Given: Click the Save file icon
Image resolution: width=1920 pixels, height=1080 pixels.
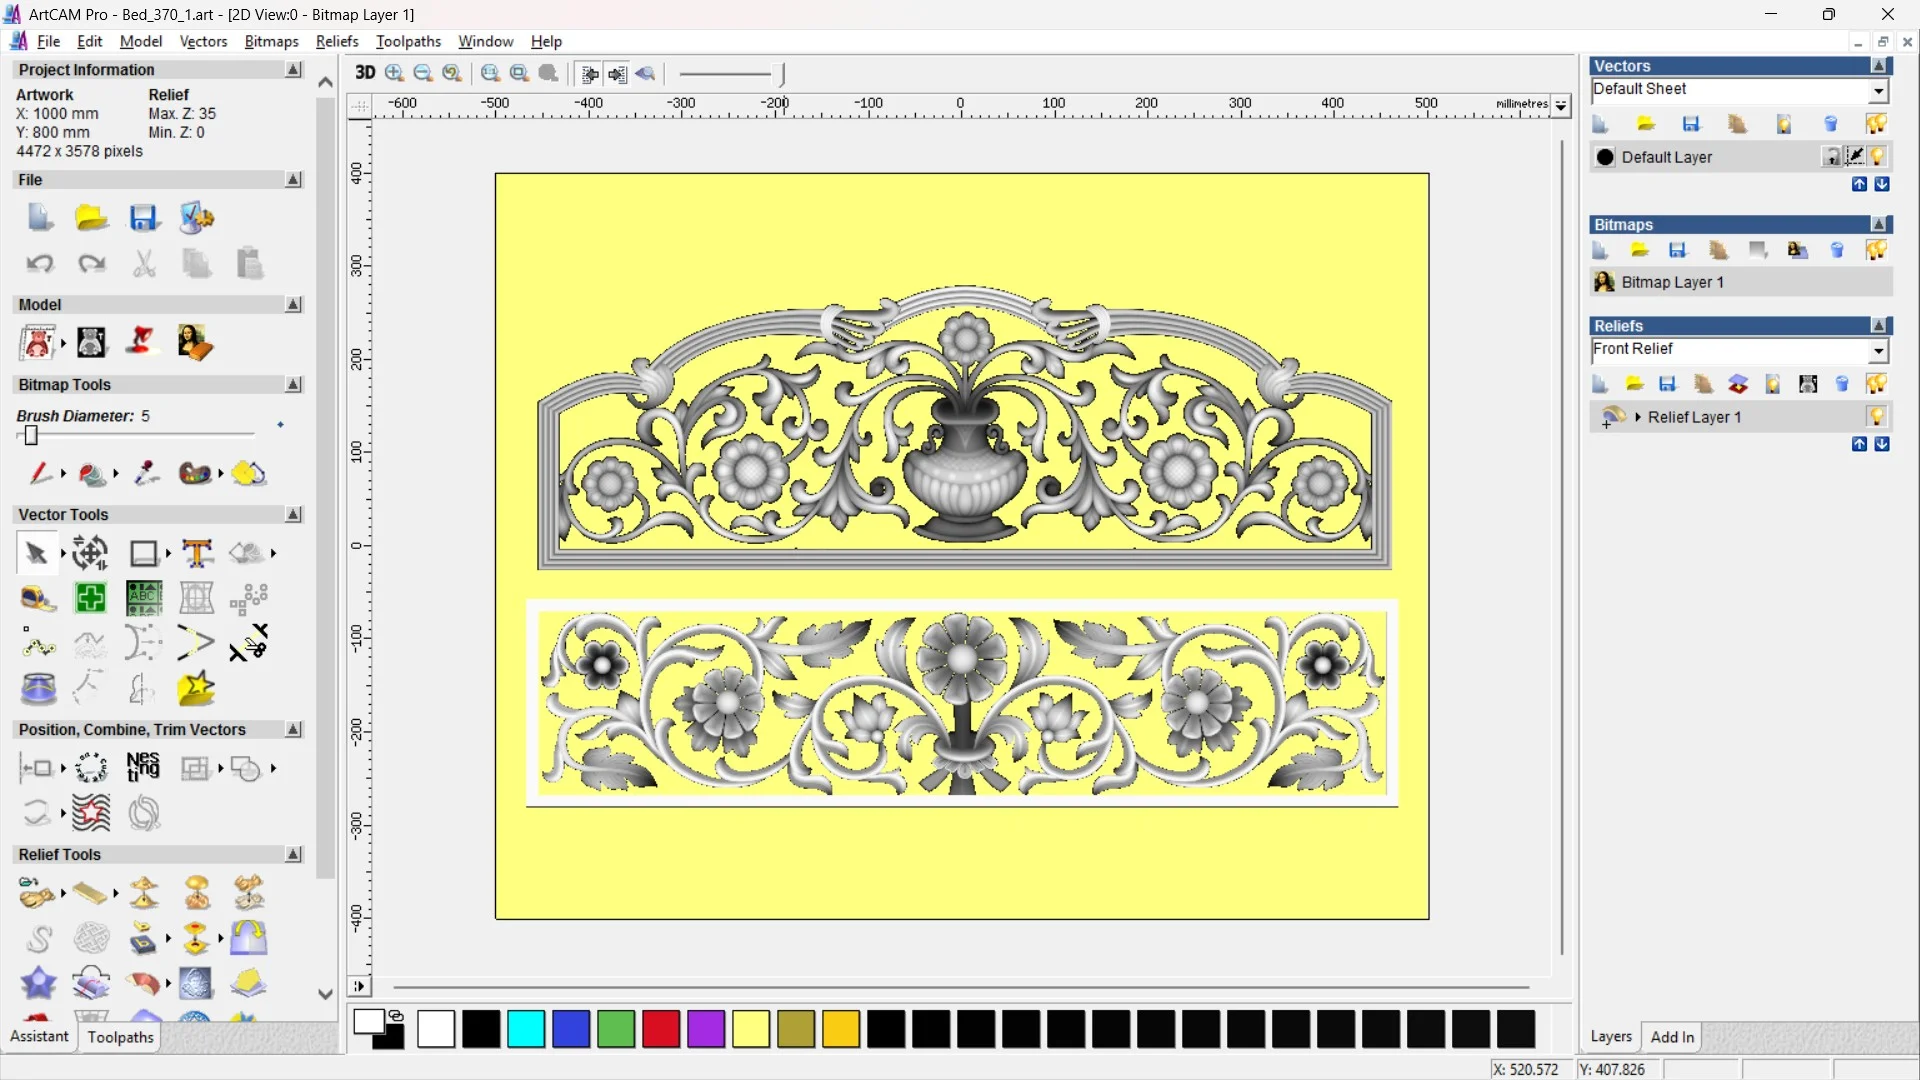Looking at the screenshot, I should coord(144,218).
